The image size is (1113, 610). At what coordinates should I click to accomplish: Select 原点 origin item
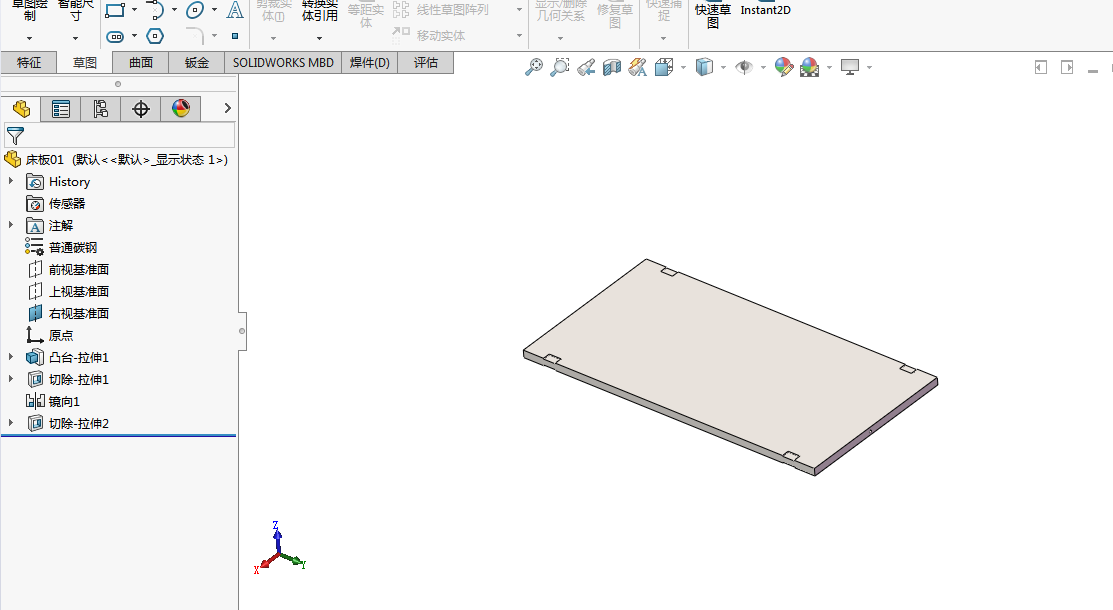pos(50,335)
